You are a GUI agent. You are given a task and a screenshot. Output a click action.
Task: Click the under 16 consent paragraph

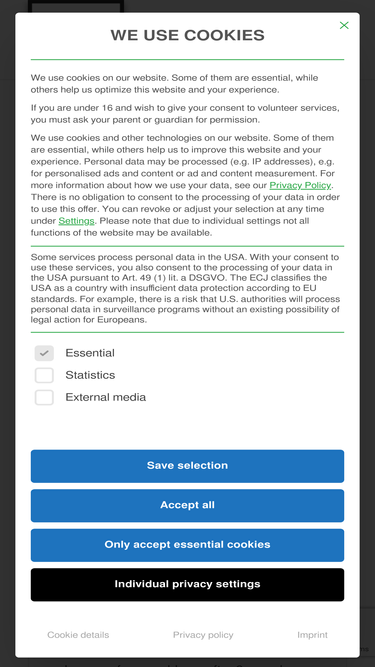click(185, 114)
